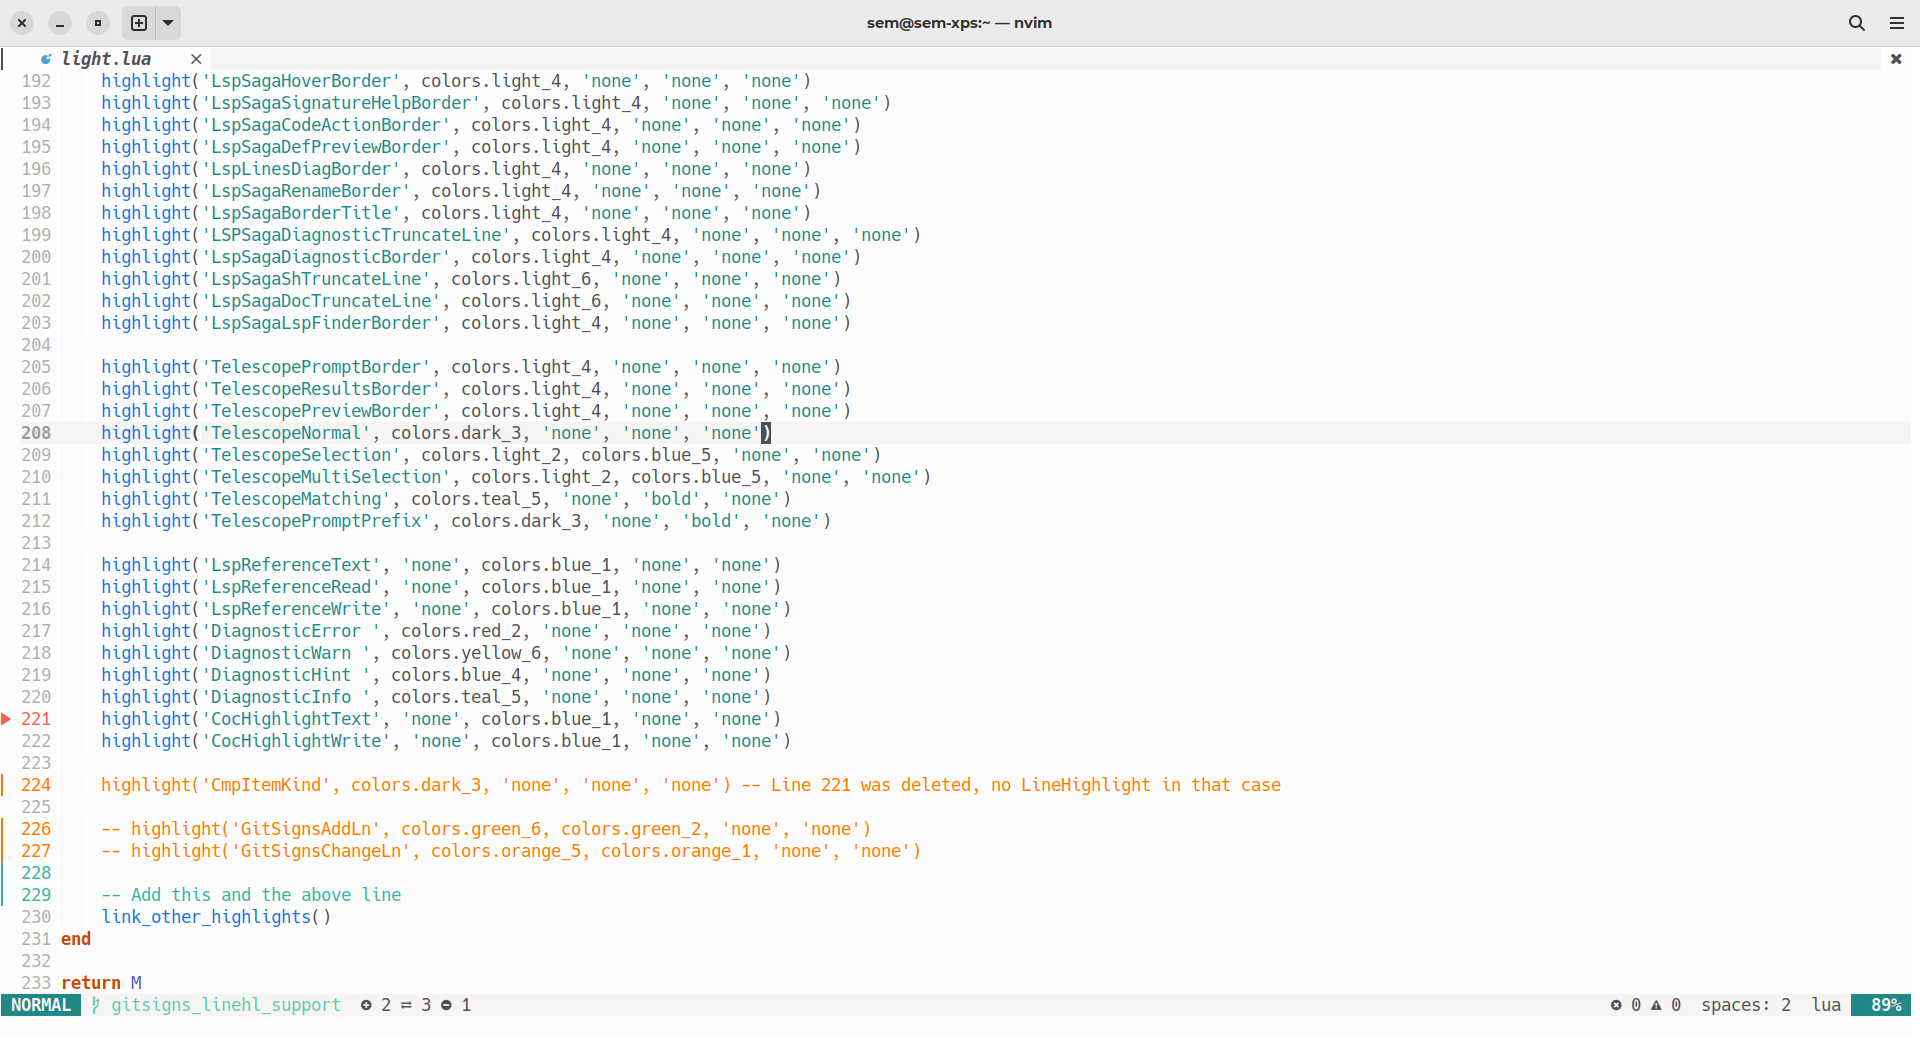Select the light.lua tab
Image resolution: width=1920 pixels, height=1048 pixels.
coord(106,59)
